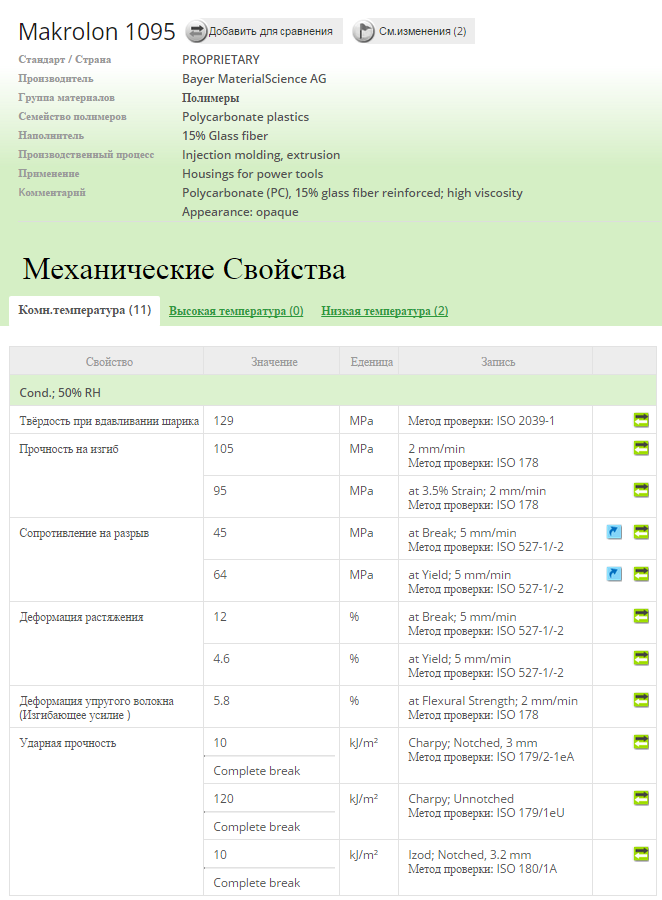Screen dimensions: 662x900
Task: Click the compare icon in the 129 MPa hardness row
Action: tap(641, 420)
